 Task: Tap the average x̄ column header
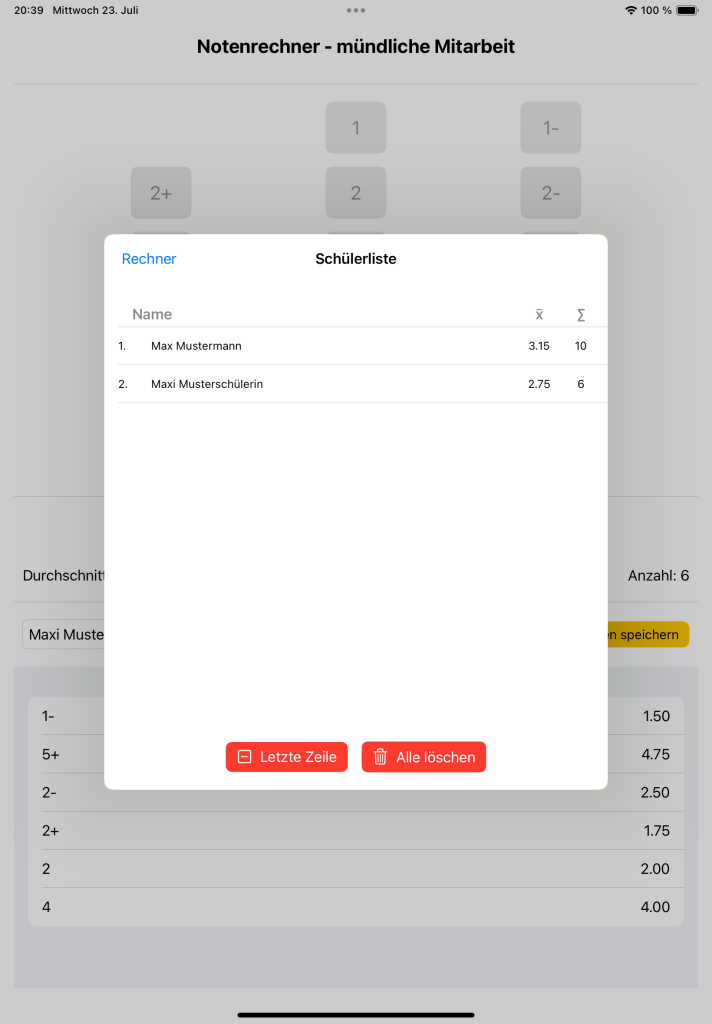pyautogui.click(x=539, y=315)
